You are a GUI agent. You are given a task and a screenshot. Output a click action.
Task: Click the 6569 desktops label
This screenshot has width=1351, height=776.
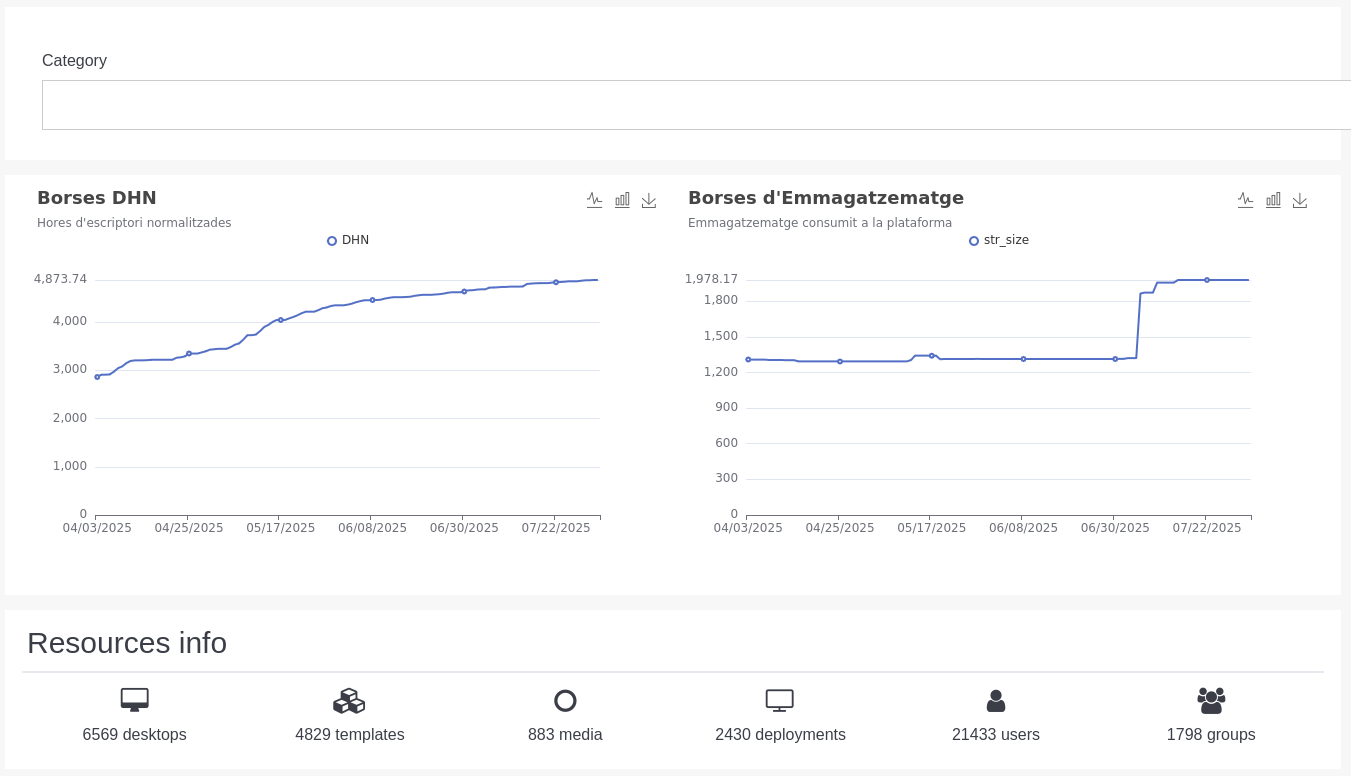pos(134,734)
